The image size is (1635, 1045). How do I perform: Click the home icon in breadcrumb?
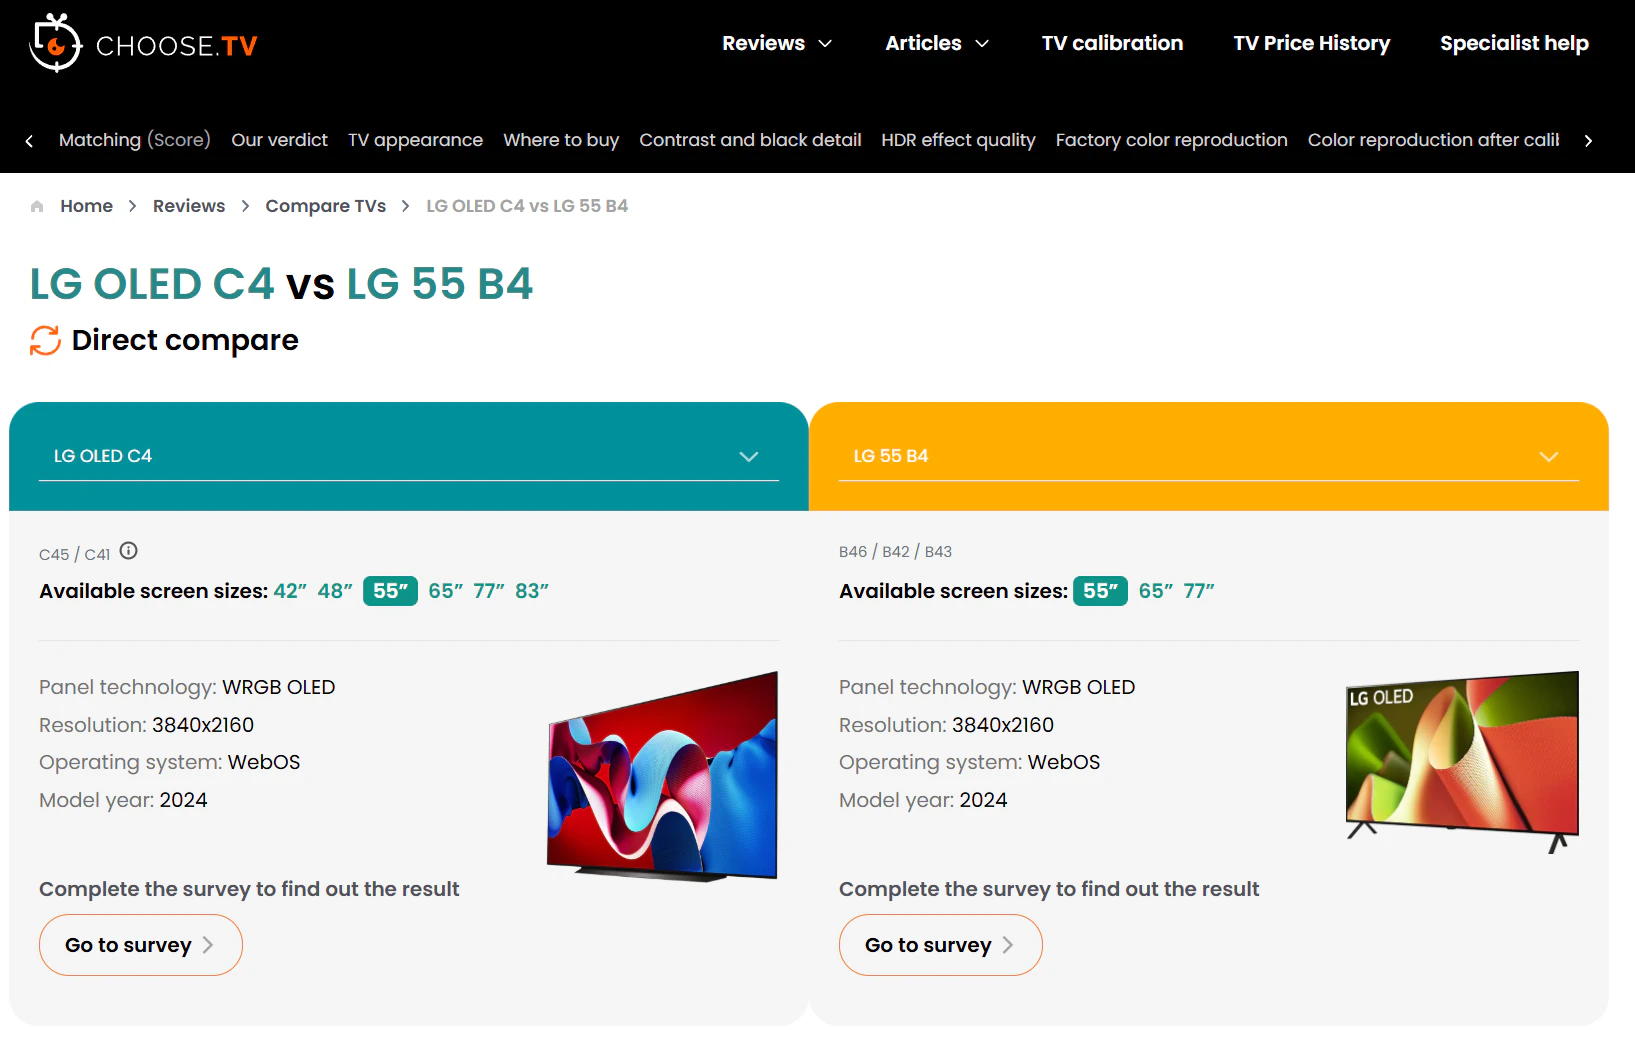coord(37,206)
